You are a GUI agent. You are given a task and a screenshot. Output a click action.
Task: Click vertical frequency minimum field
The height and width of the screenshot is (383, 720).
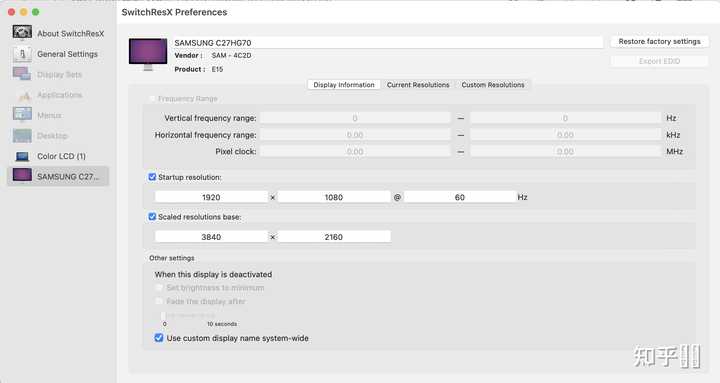click(355, 118)
